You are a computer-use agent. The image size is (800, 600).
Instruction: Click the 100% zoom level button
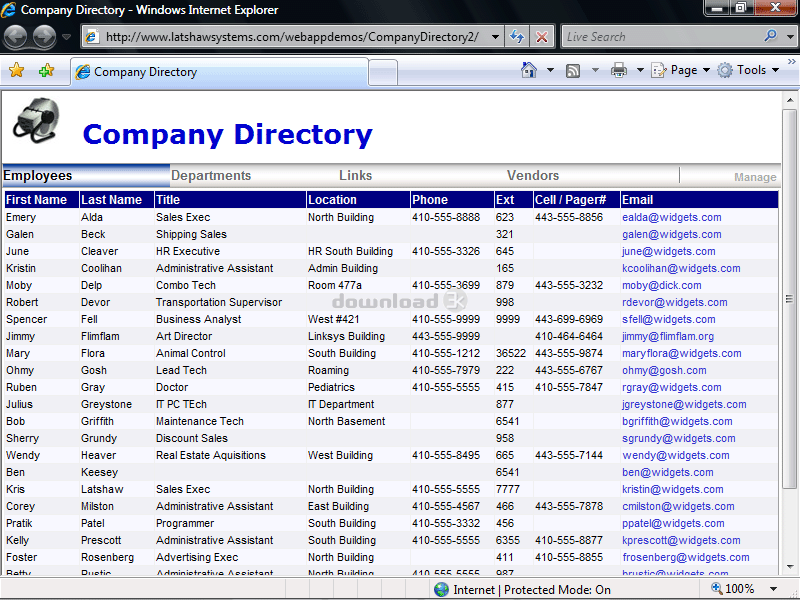[733, 589]
